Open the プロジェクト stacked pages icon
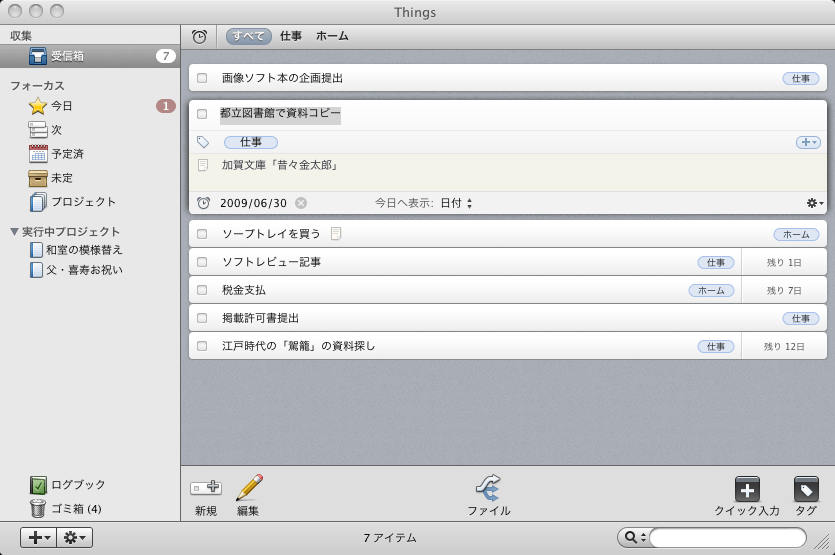This screenshot has width=835, height=555. click(x=38, y=202)
